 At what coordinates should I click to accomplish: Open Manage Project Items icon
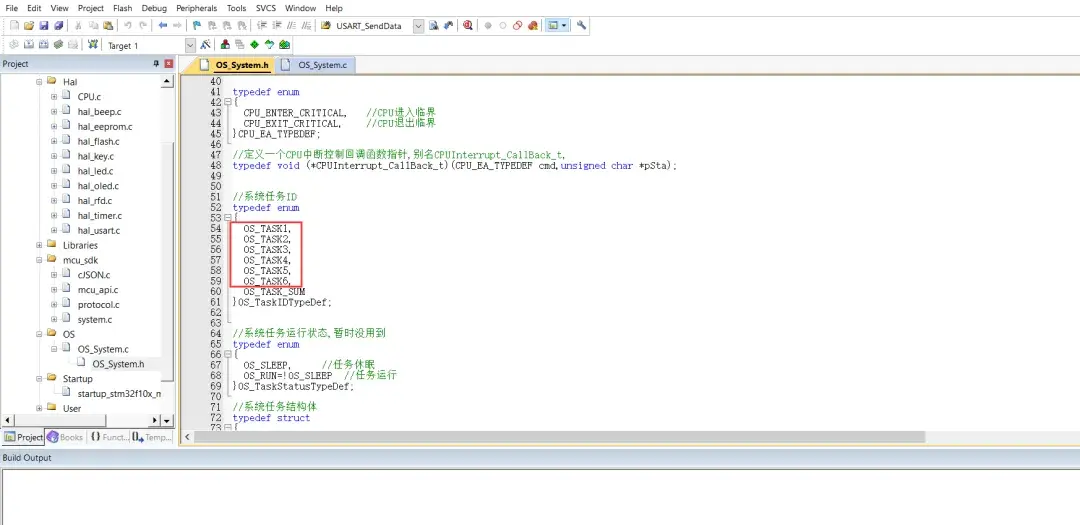tap(225, 45)
